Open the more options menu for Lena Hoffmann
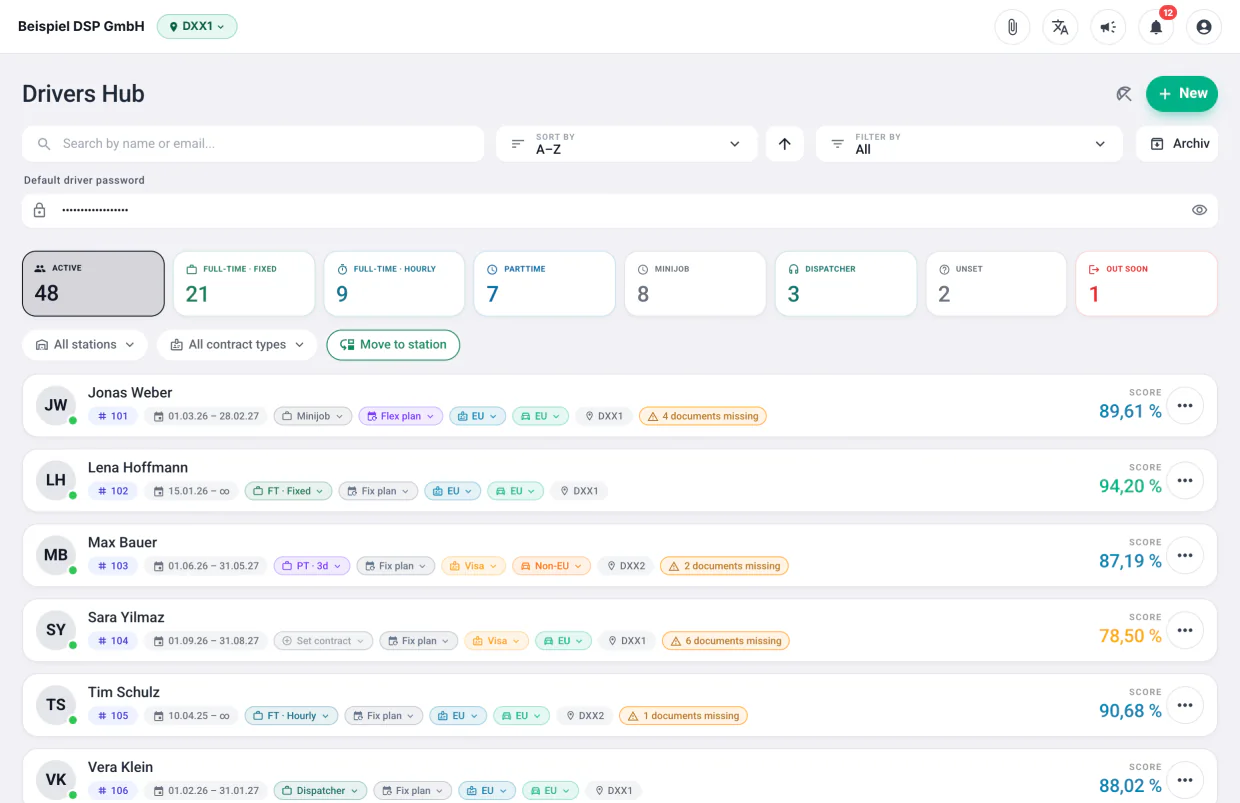The image size is (1240, 803). click(x=1185, y=481)
